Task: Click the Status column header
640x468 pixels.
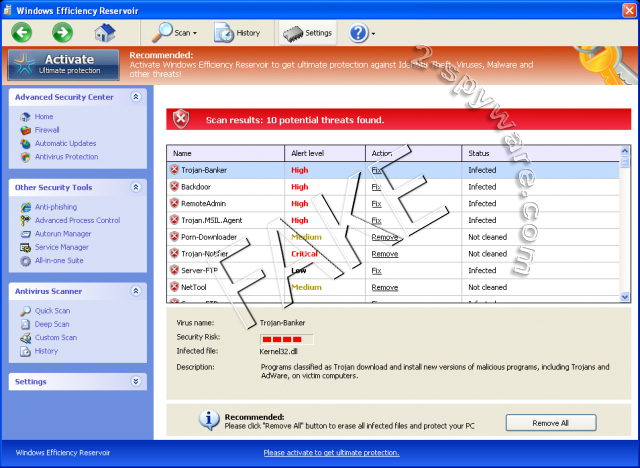Action: 541,153
